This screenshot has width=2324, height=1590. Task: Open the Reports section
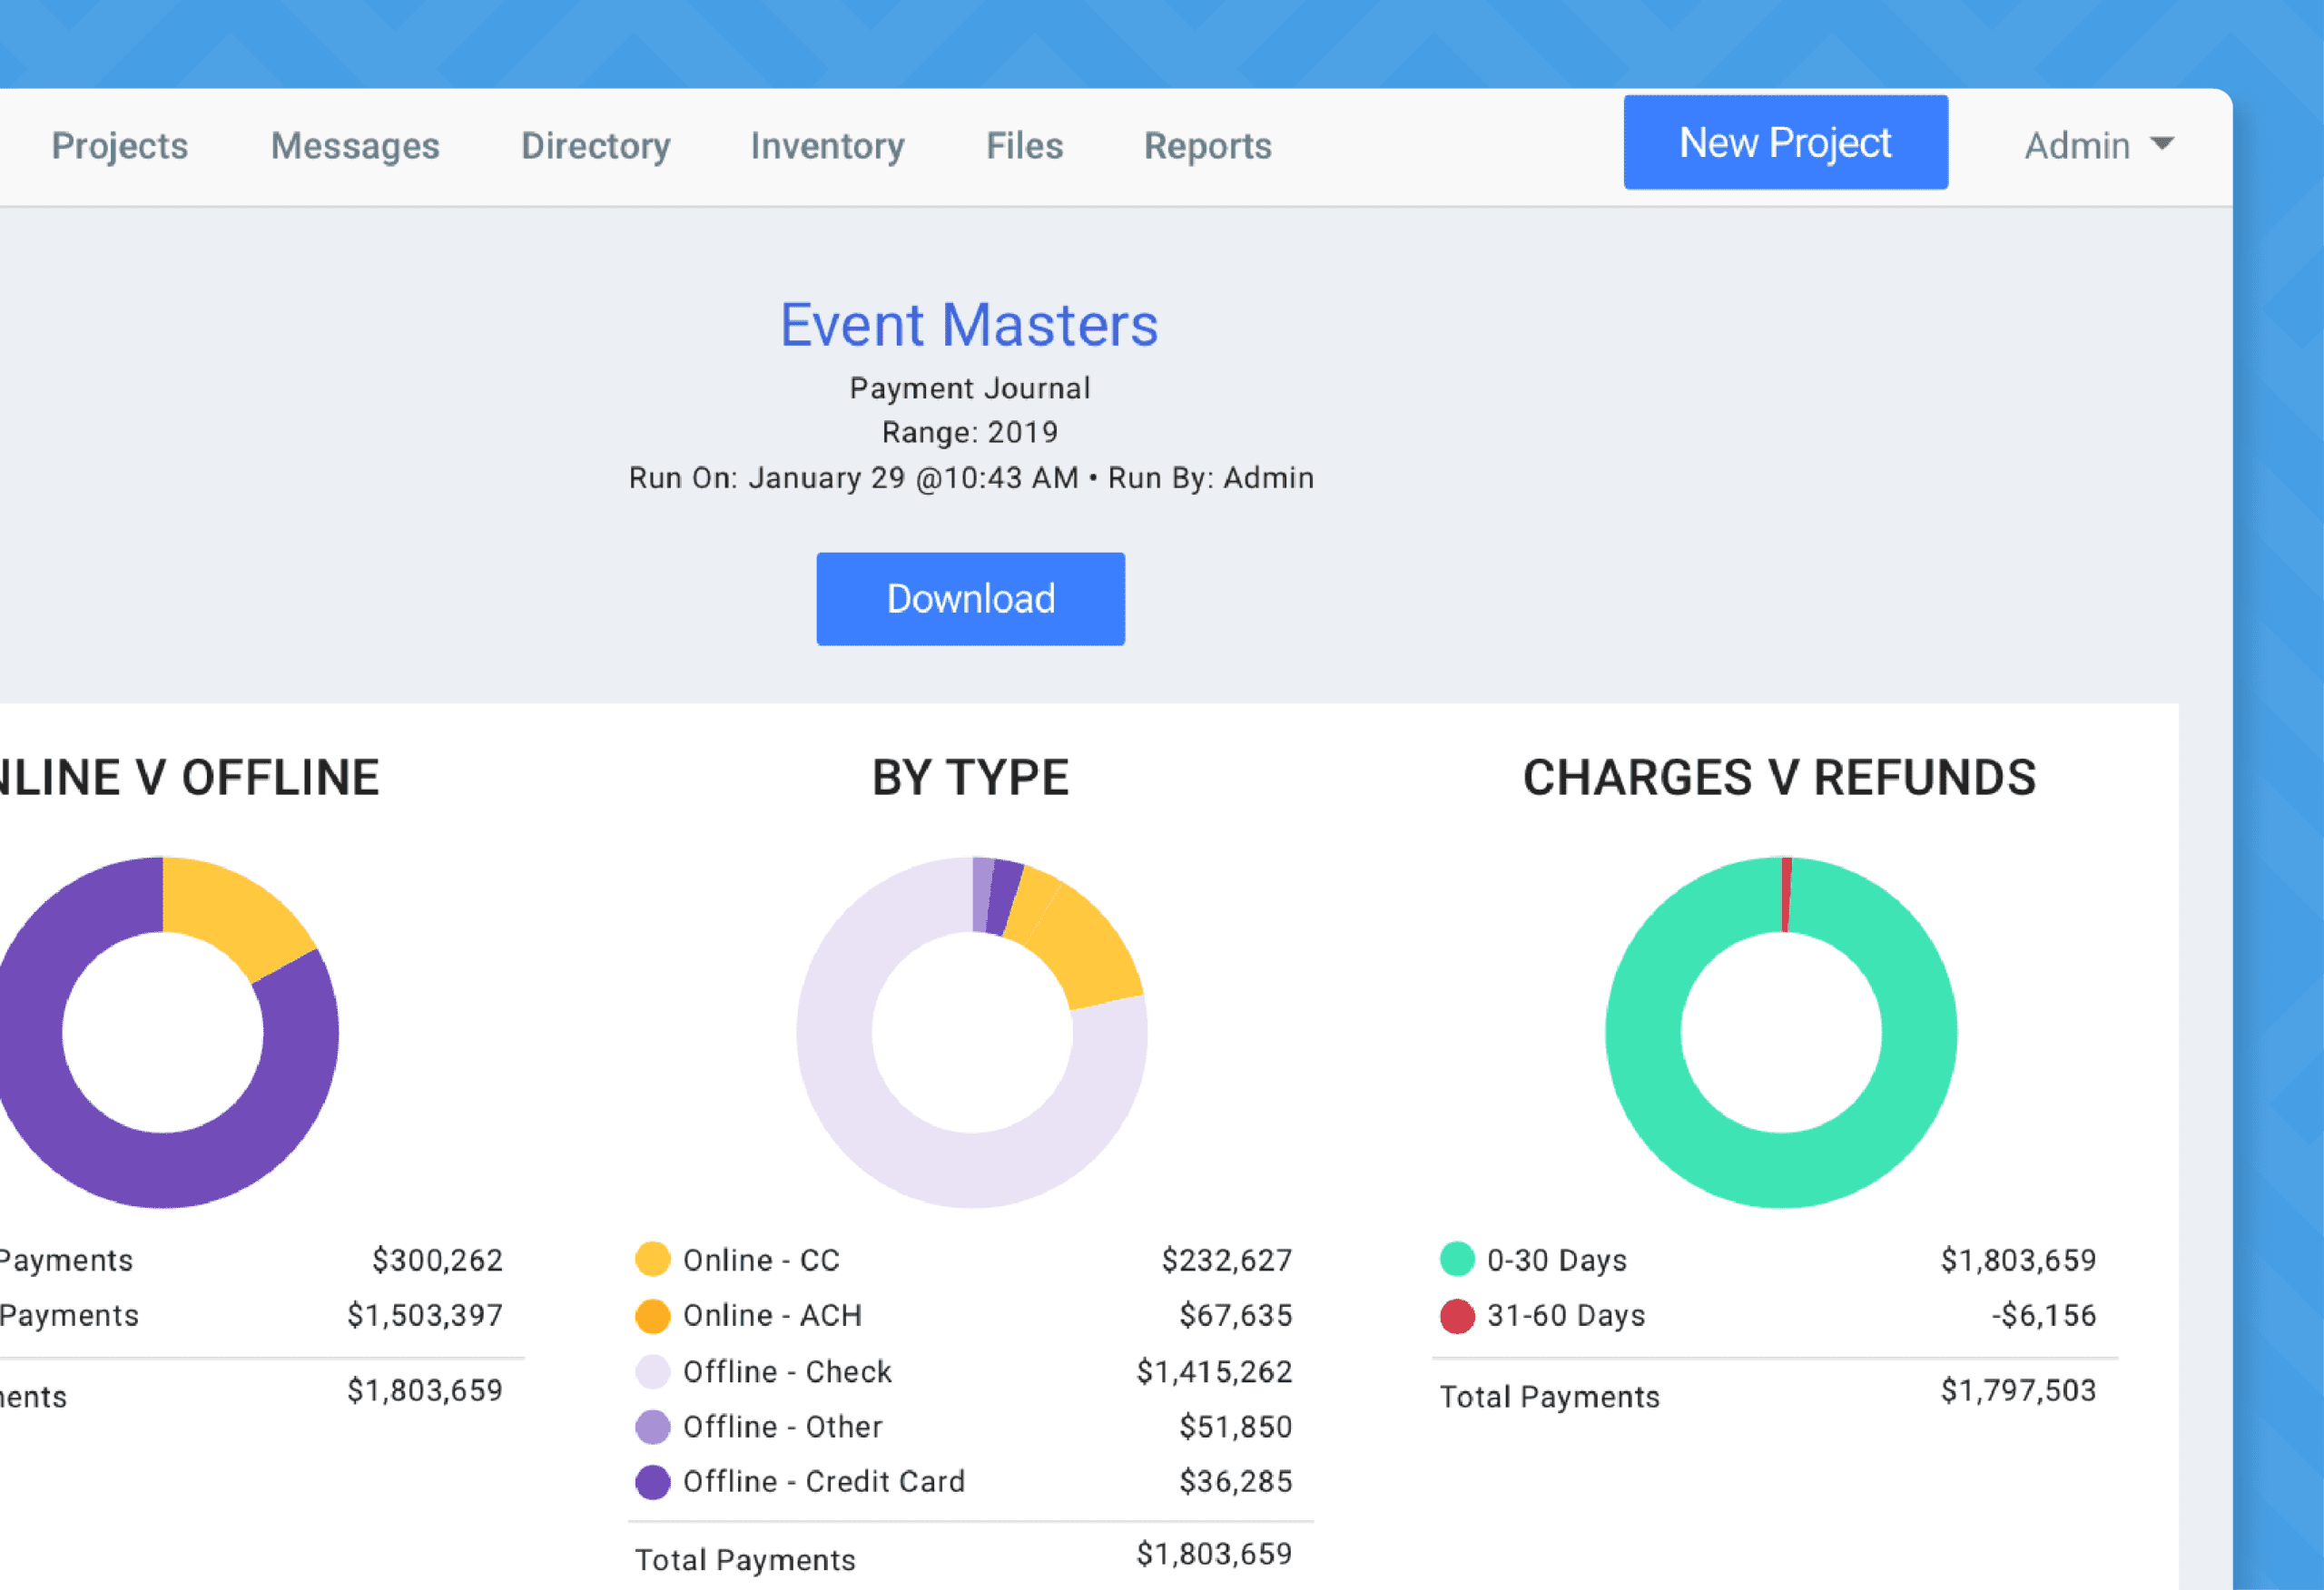point(1208,146)
